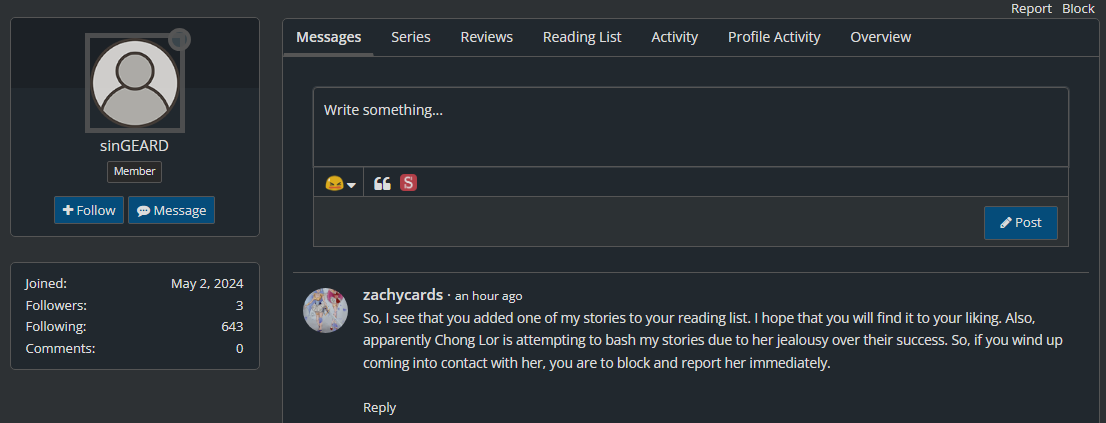Focus the Write something text box

tap(690, 126)
